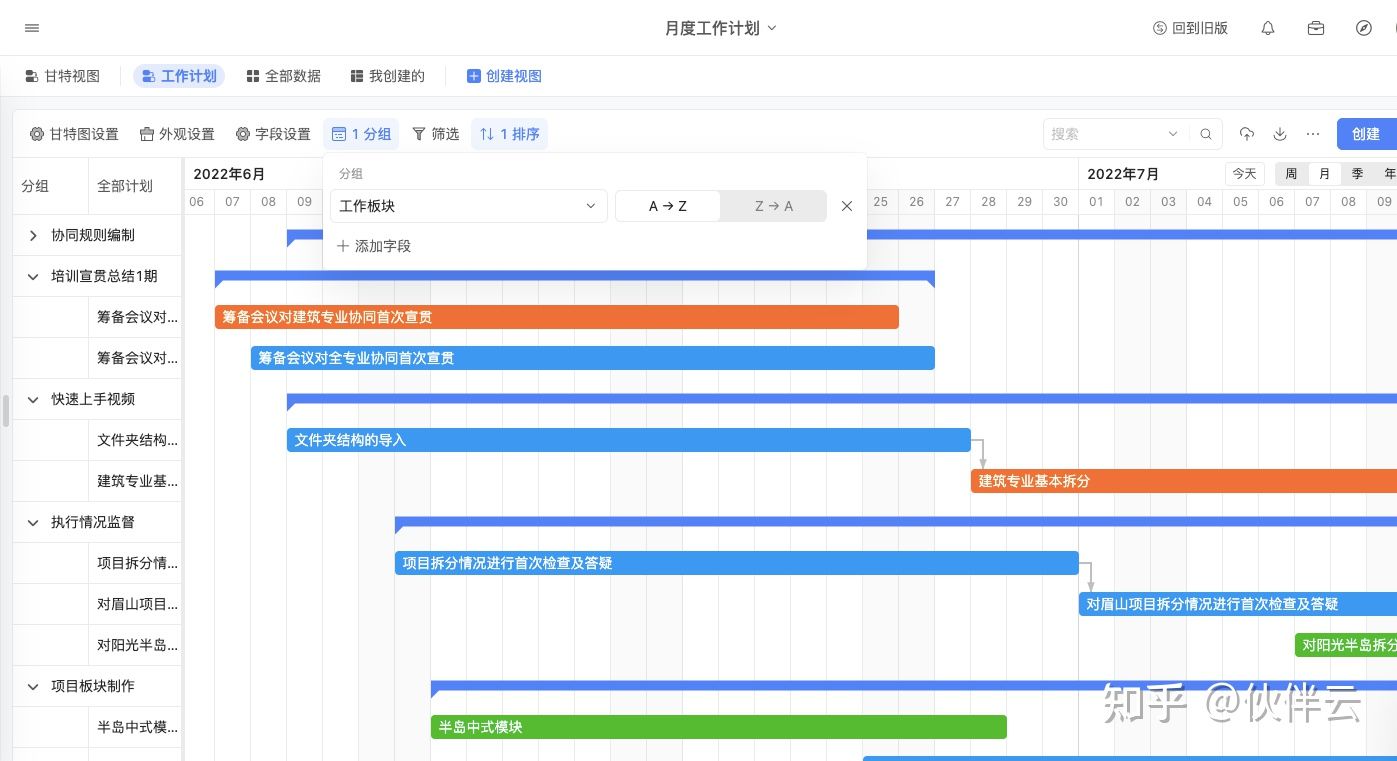Click the blue 创建 button
Image resolution: width=1397 pixels, height=761 pixels.
pyautogui.click(x=1366, y=134)
